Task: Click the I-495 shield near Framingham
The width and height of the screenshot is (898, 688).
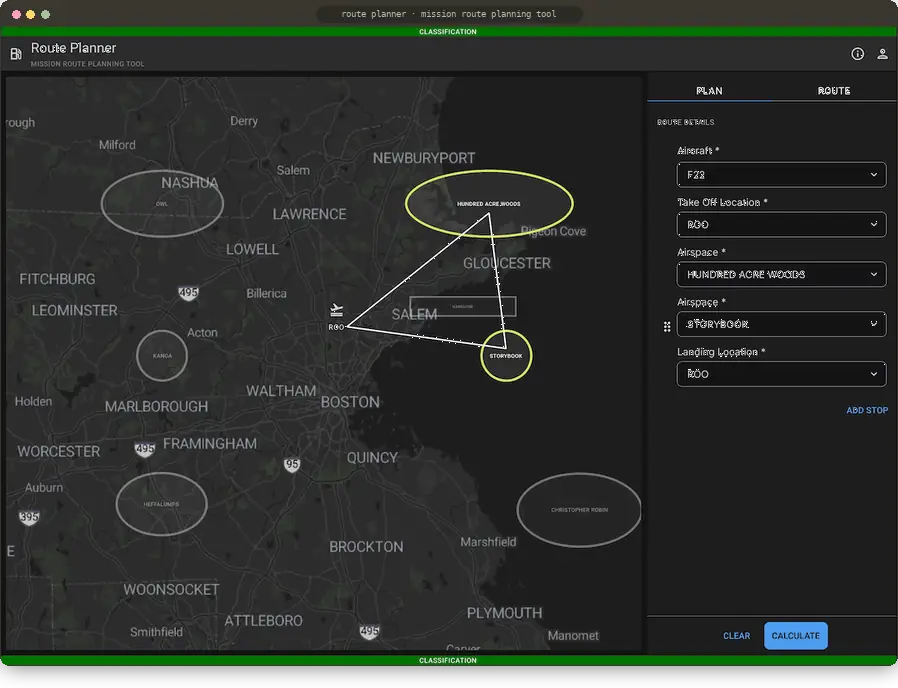Action: 145,449
